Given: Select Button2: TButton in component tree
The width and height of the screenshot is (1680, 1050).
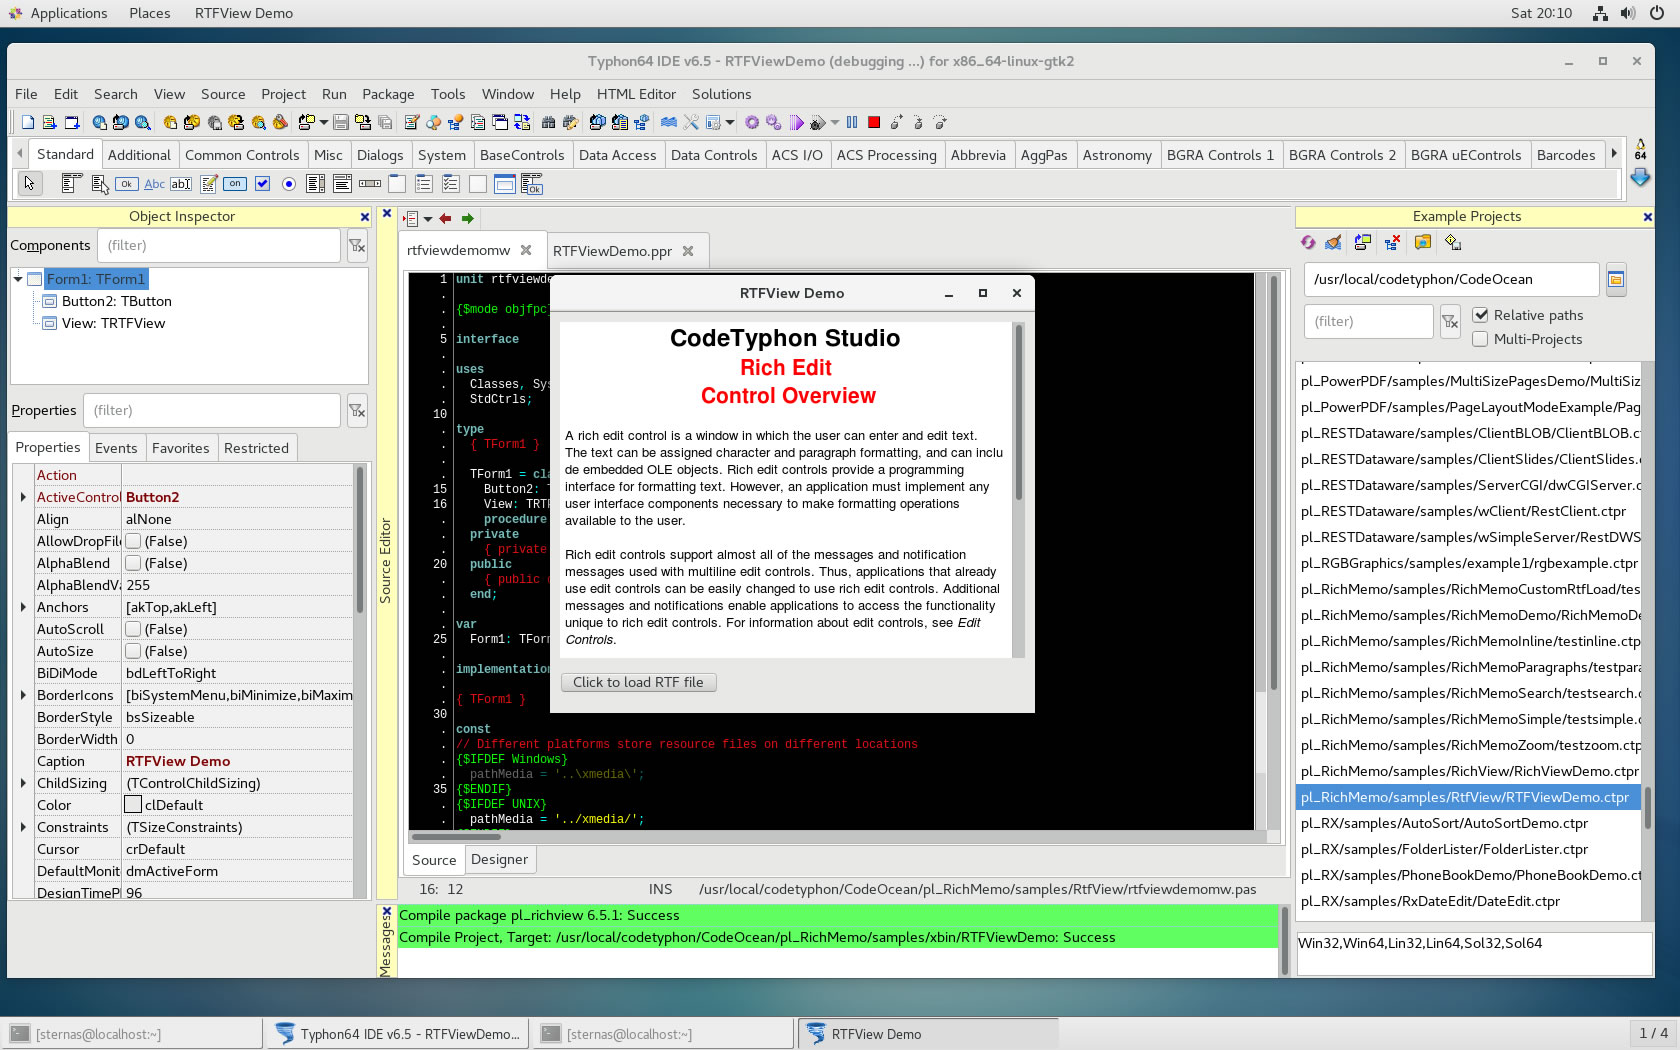Looking at the screenshot, I should 116,301.
